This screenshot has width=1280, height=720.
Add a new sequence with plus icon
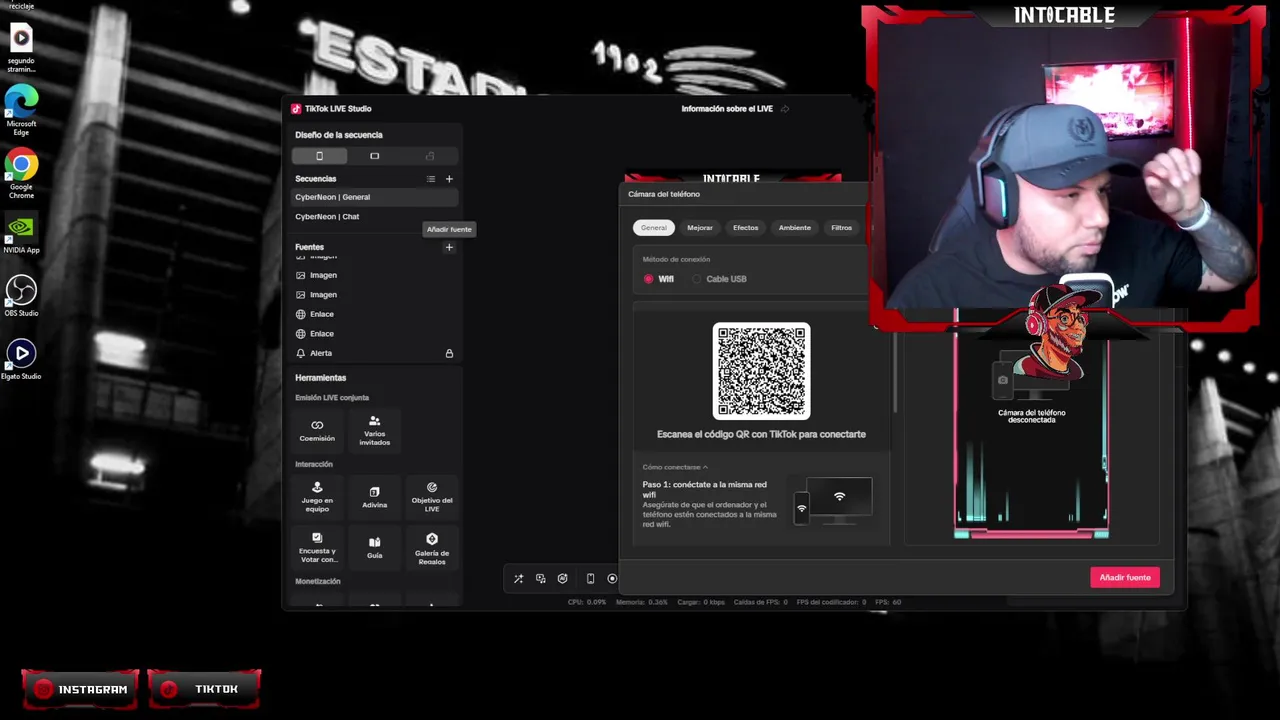point(449,179)
